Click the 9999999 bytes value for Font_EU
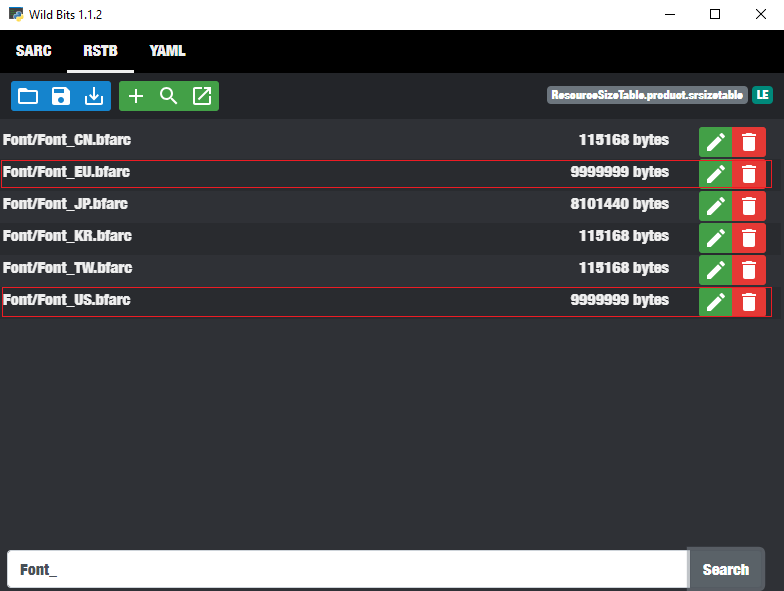Viewport: 784px width, 591px height. click(x=620, y=172)
